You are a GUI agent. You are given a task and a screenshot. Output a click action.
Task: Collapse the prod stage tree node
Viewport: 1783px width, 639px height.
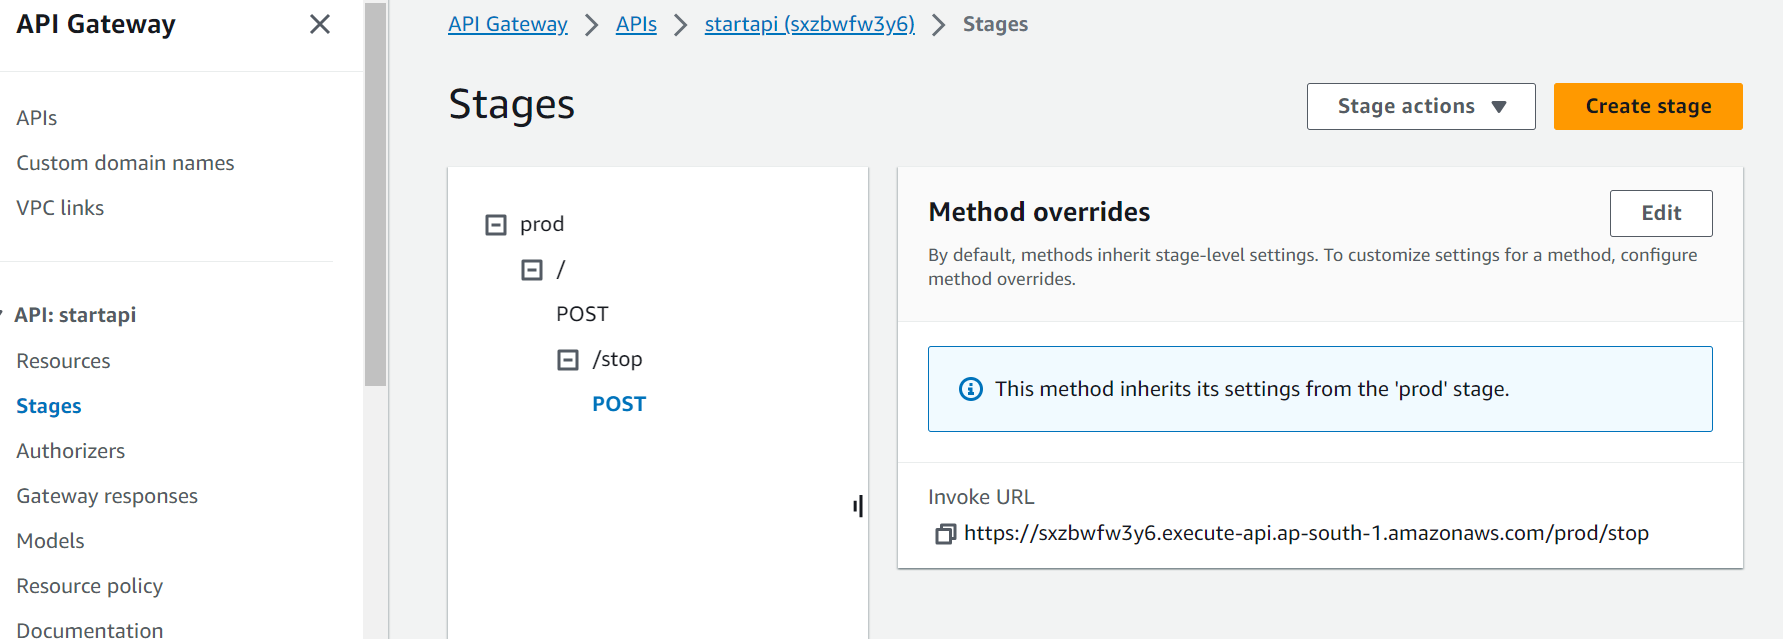496,225
